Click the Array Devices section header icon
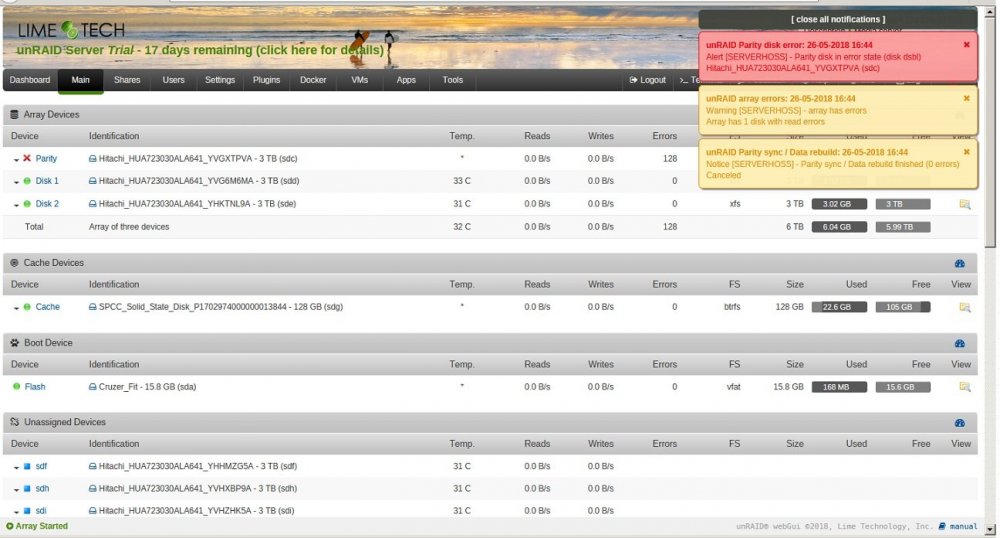1000x538 pixels. 14,115
